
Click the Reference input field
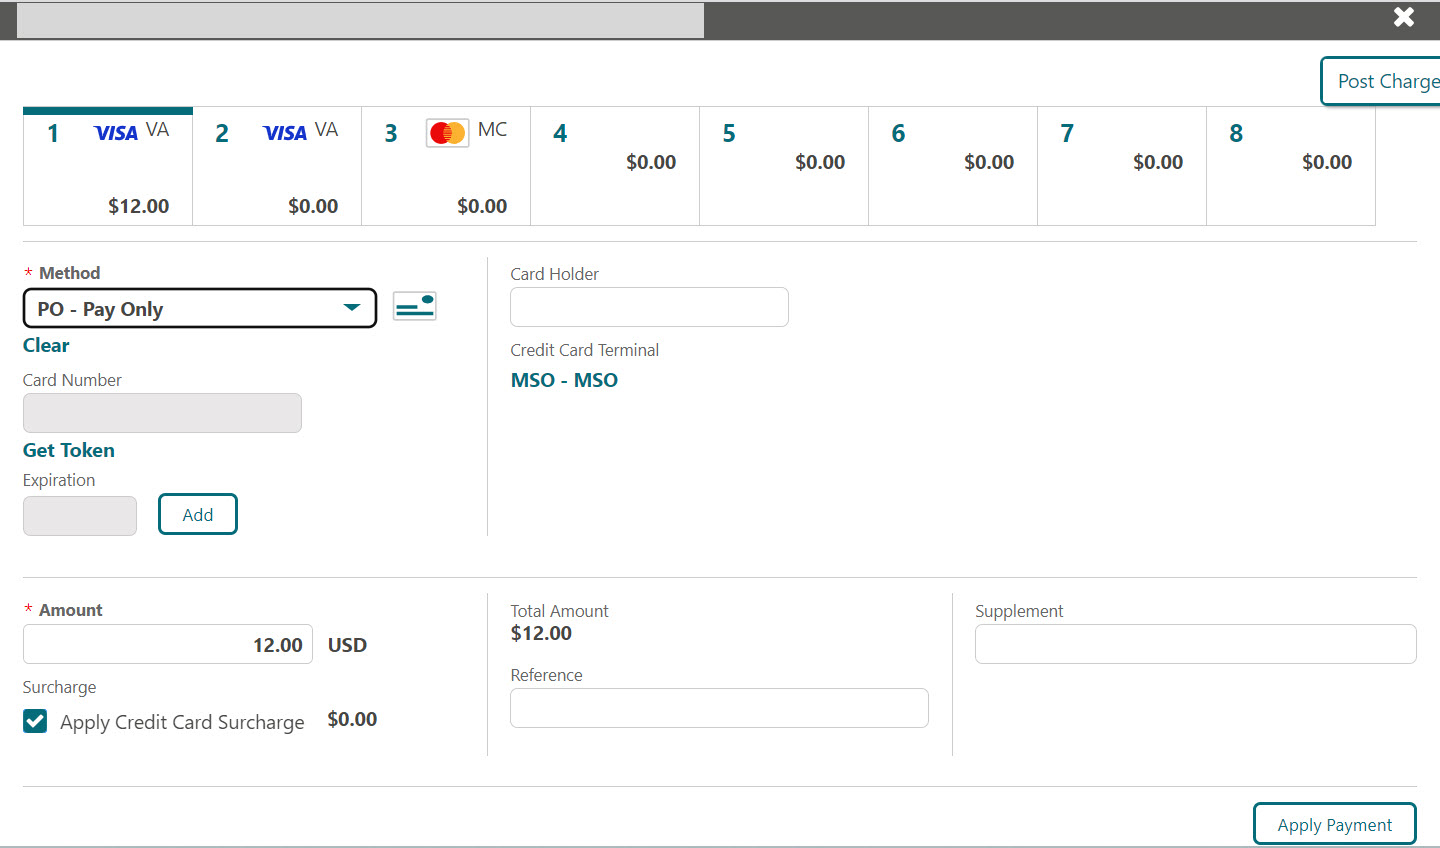(x=718, y=708)
